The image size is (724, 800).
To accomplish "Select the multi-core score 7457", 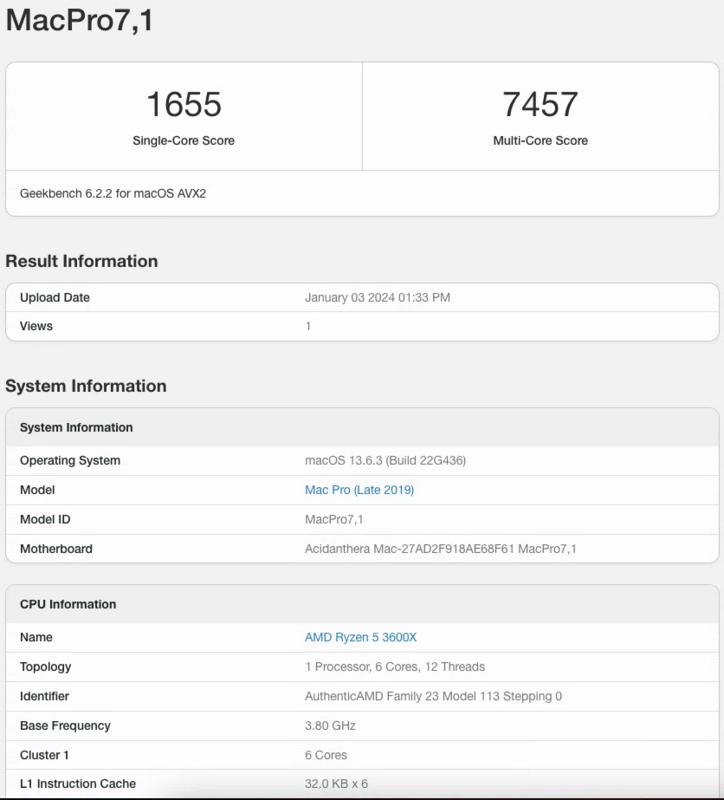I will coord(540,104).
